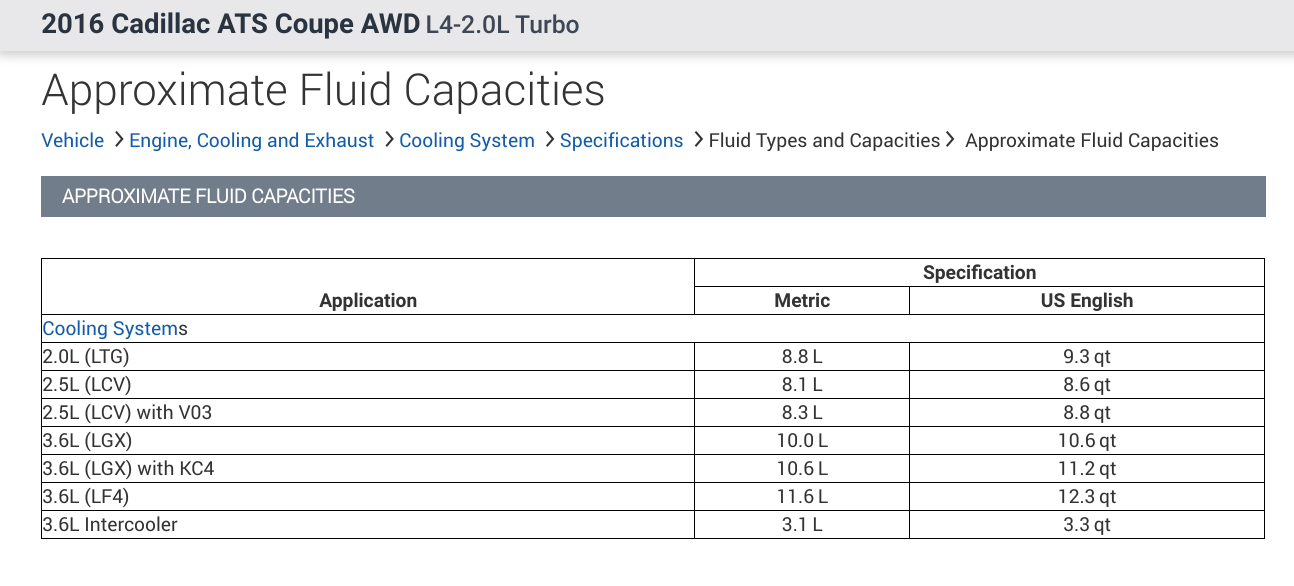Click the Vehicle breadcrumb link
The width and height of the screenshot is (1294, 586).
coord(72,141)
